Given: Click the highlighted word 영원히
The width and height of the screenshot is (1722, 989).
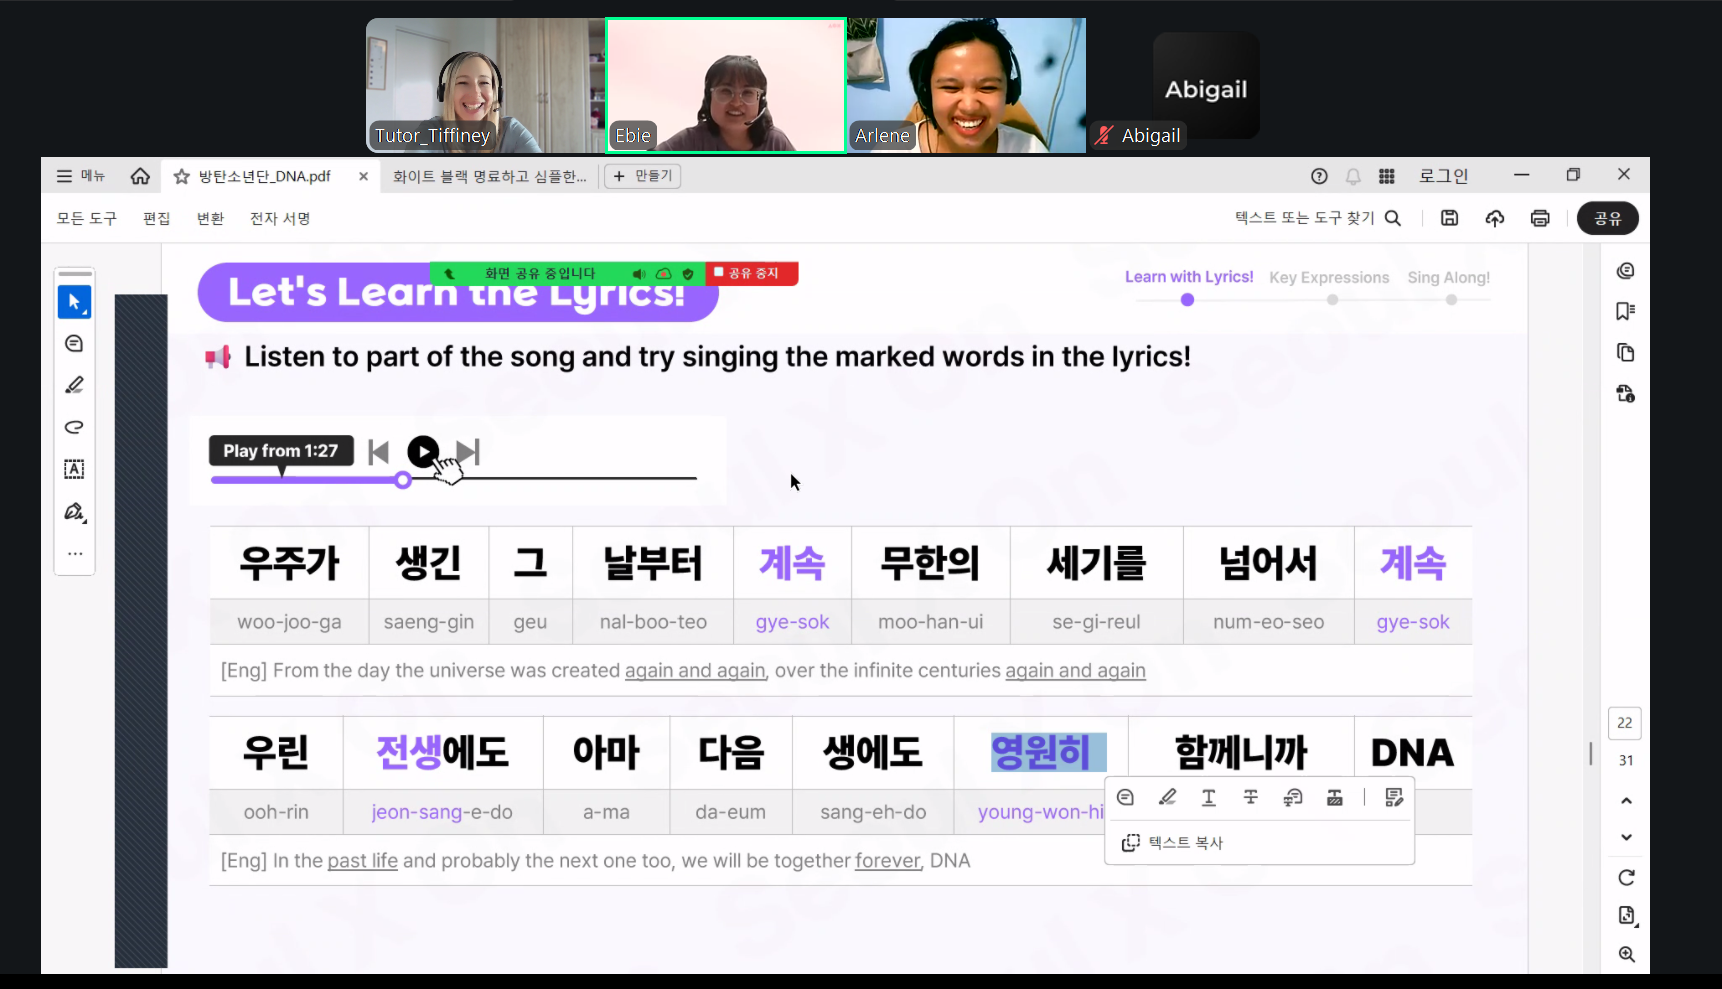Looking at the screenshot, I should click(1048, 752).
